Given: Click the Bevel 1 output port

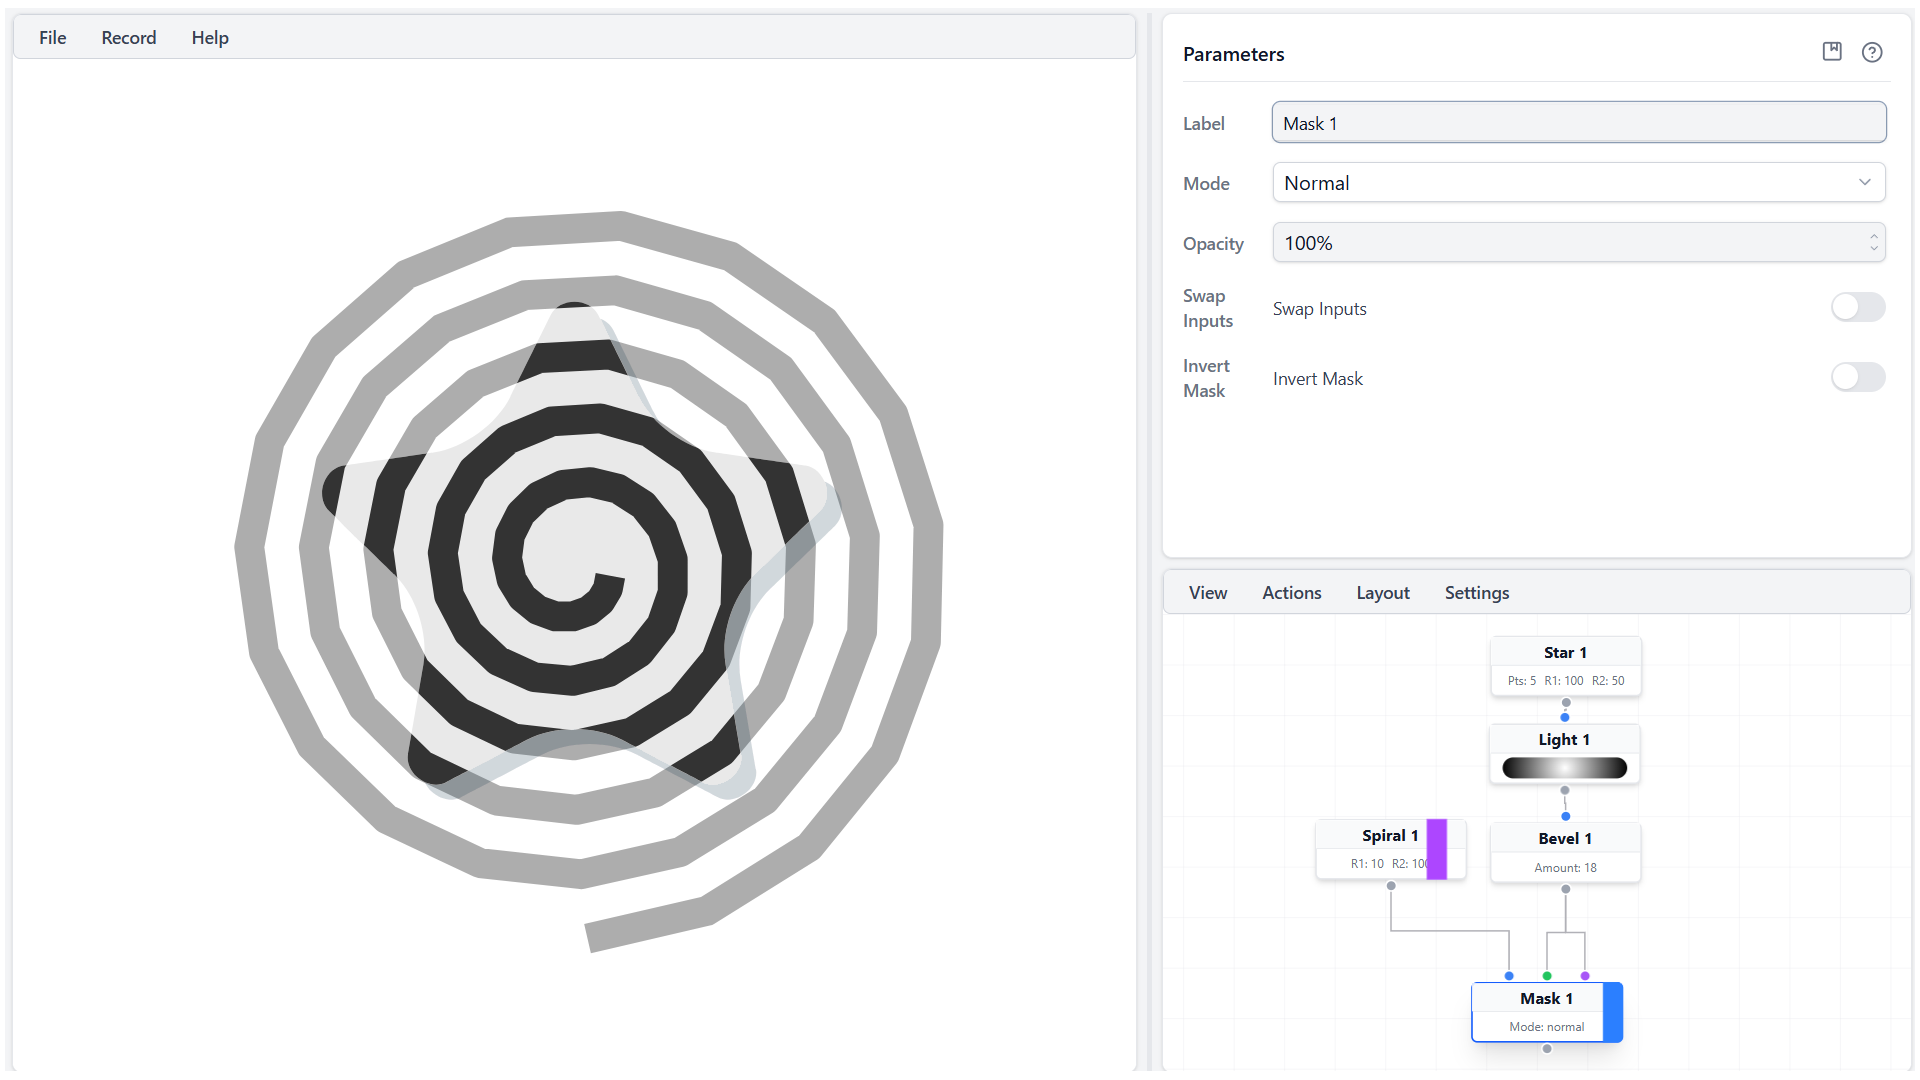Looking at the screenshot, I should [x=1566, y=889].
